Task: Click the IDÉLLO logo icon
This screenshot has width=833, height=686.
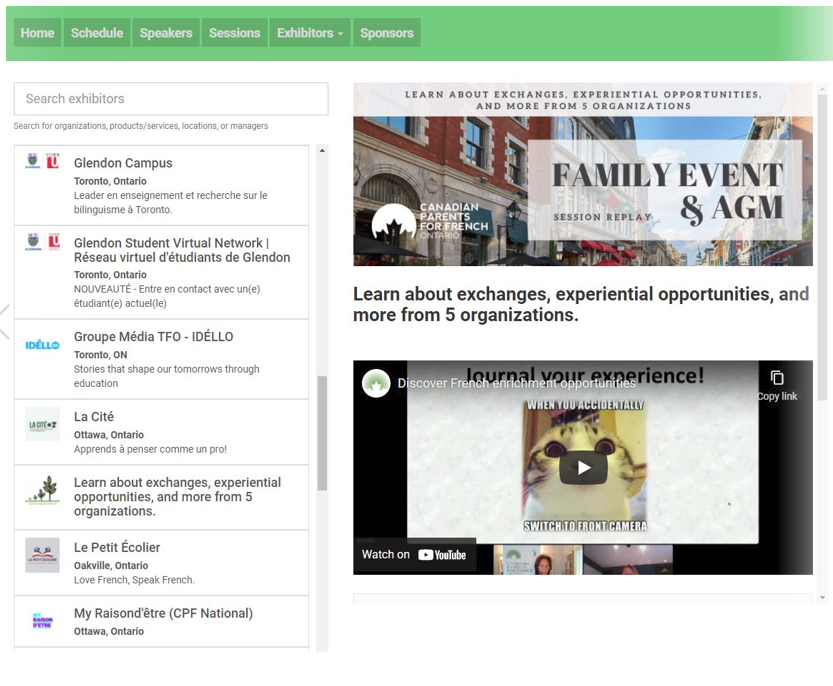Action: click(x=42, y=345)
